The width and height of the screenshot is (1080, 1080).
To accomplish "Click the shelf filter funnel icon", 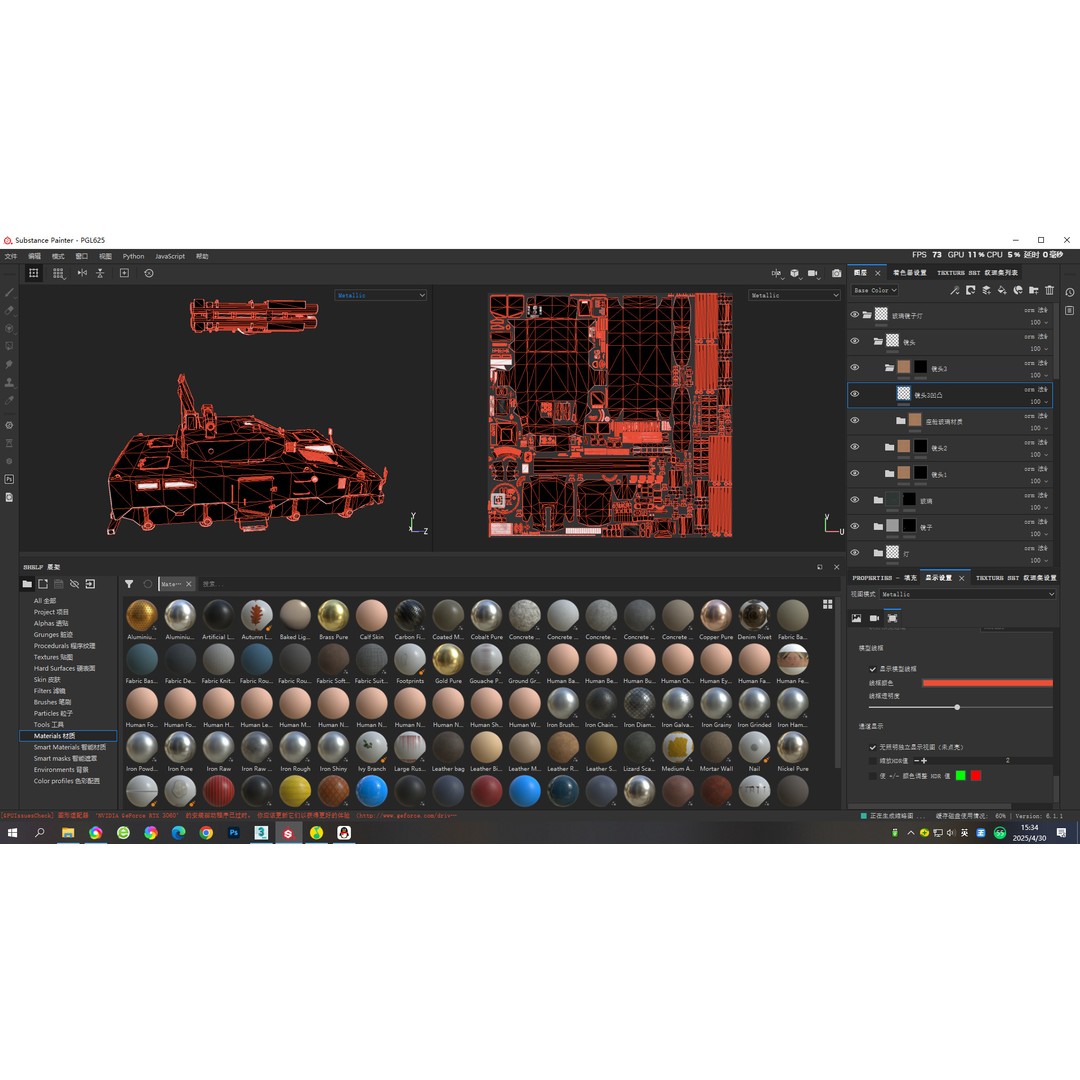I will pos(129,584).
